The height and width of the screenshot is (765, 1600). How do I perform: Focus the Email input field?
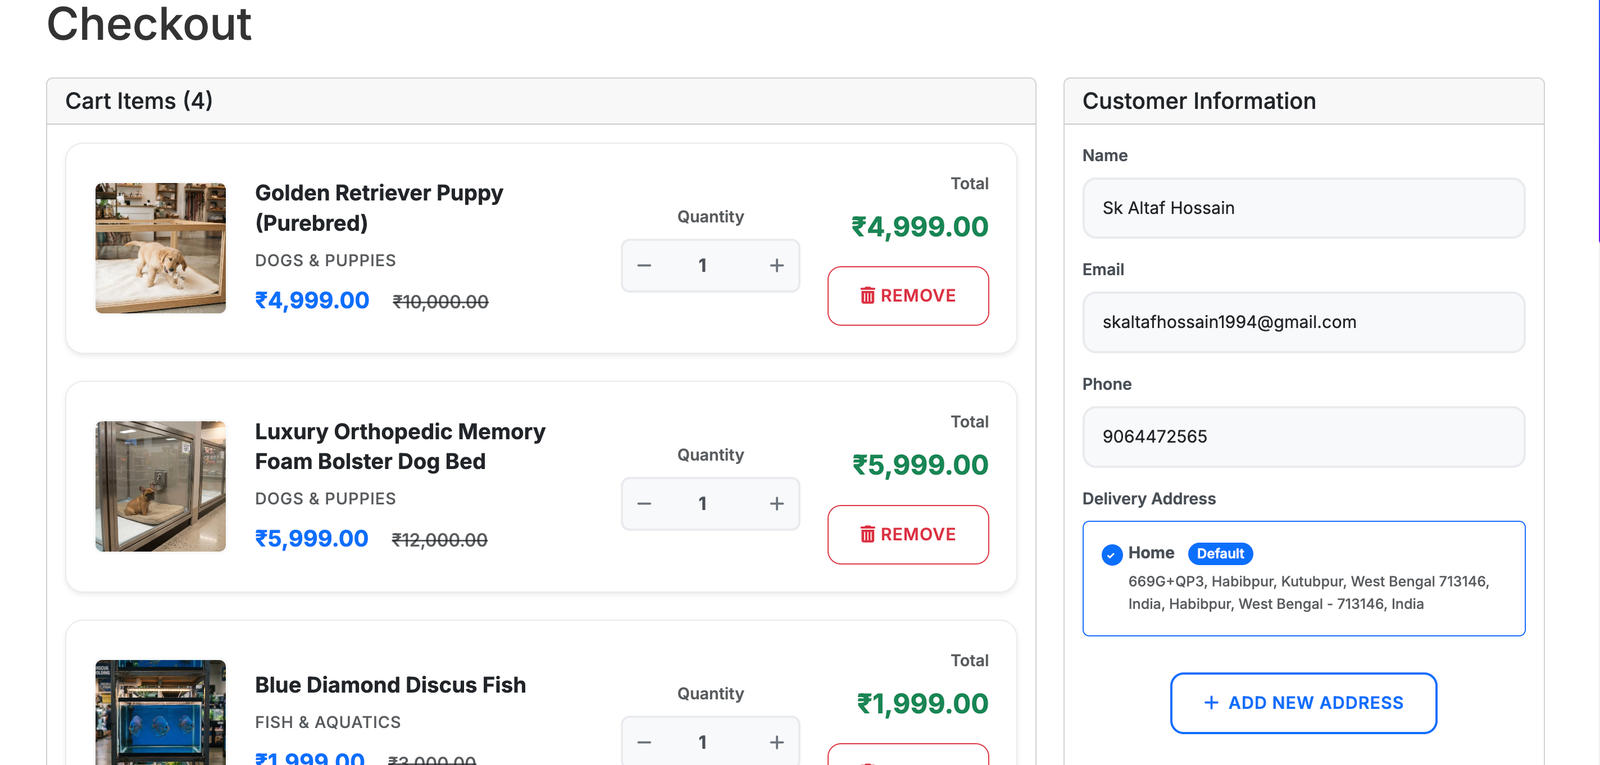point(1303,322)
